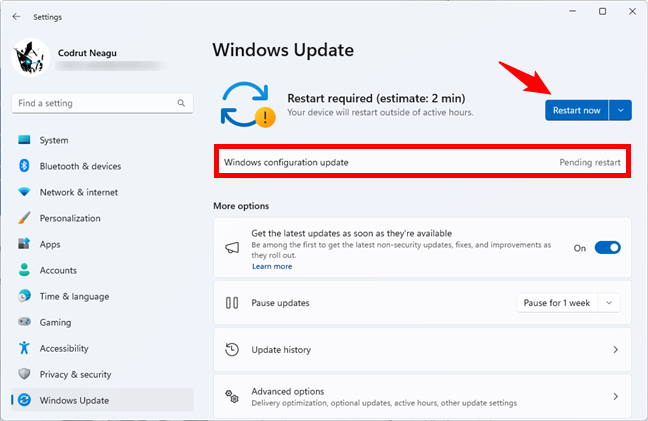Click the More options heading
Viewport: 648px width, 421px height.
tap(241, 206)
